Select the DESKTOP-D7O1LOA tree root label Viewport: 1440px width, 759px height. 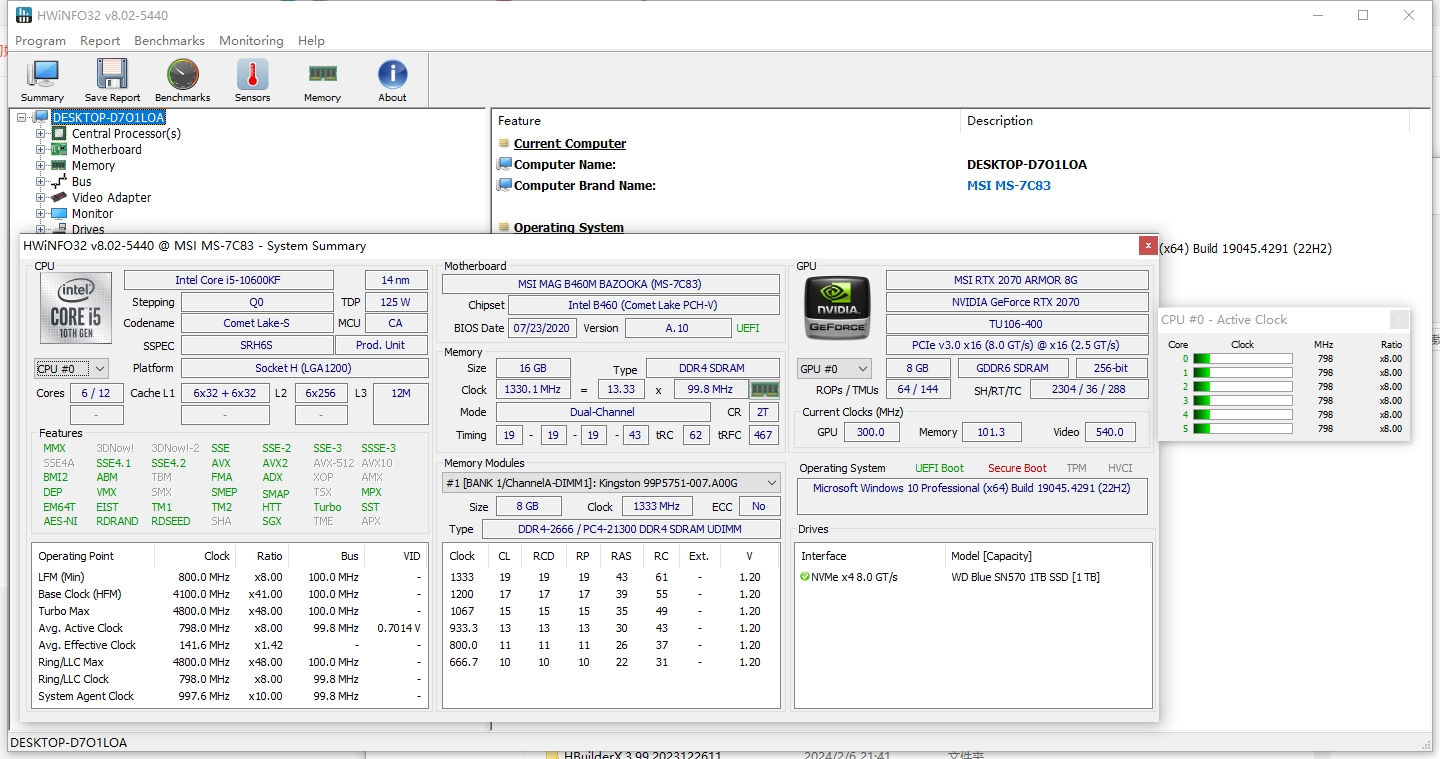[109, 118]
